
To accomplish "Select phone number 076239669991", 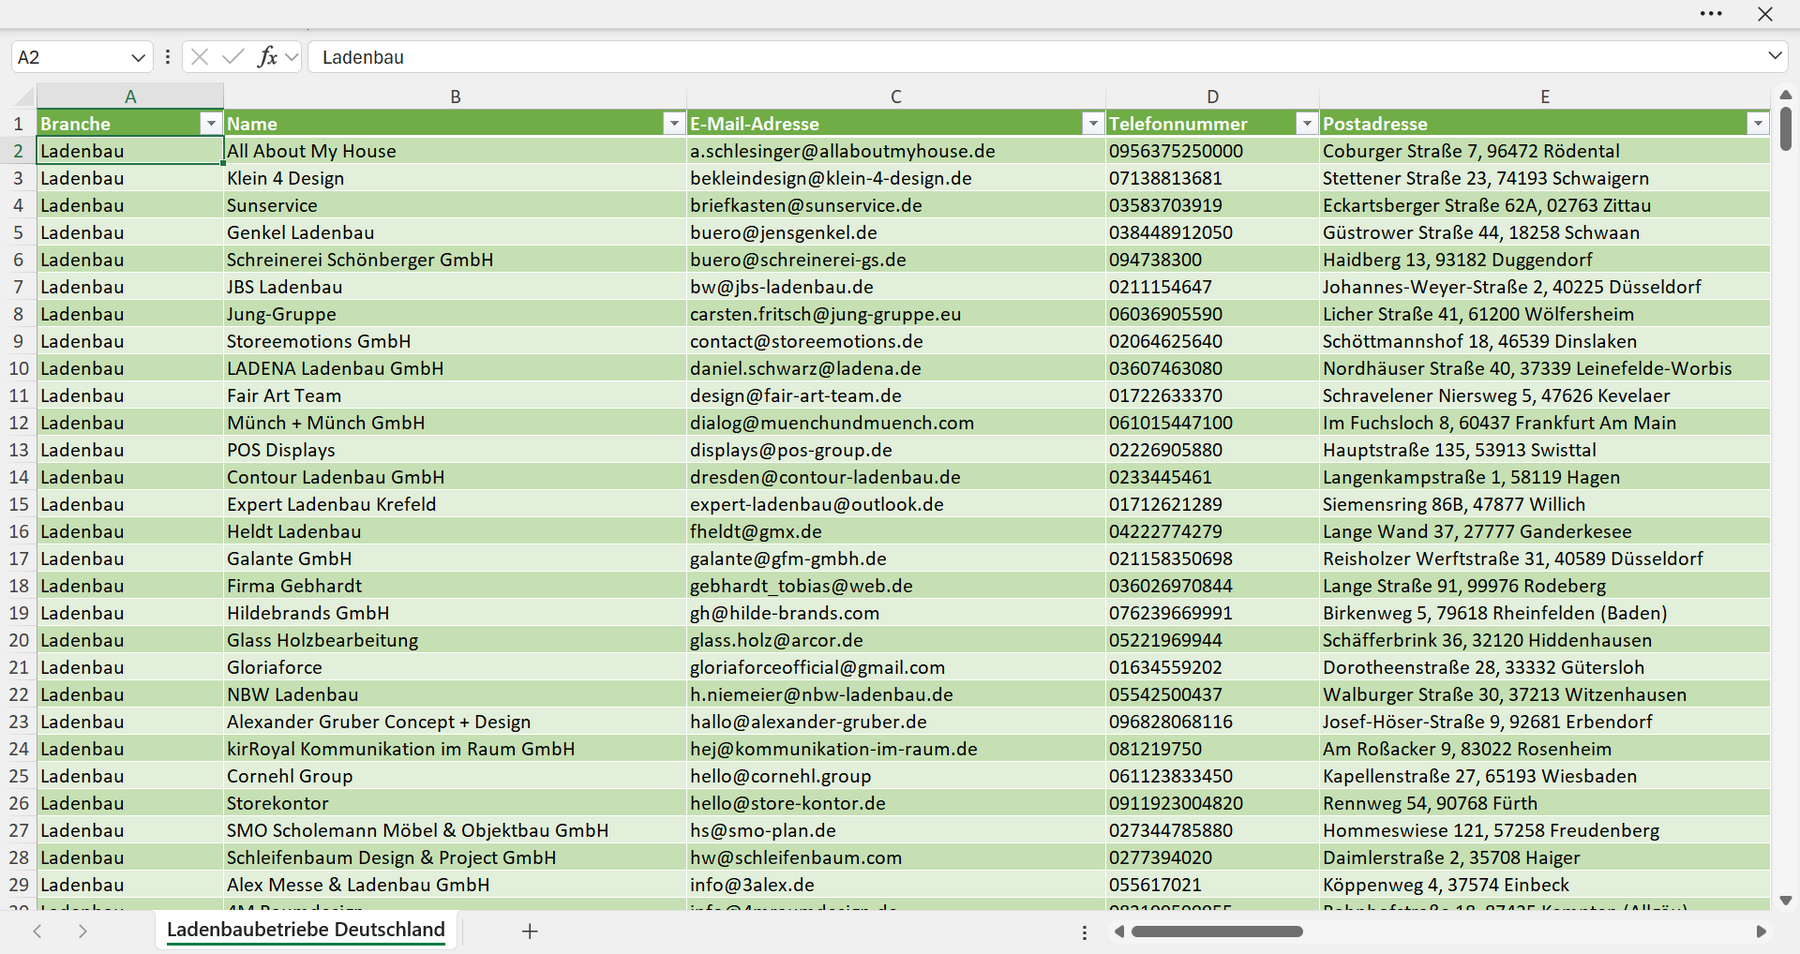I will (x=1212, y=613).
